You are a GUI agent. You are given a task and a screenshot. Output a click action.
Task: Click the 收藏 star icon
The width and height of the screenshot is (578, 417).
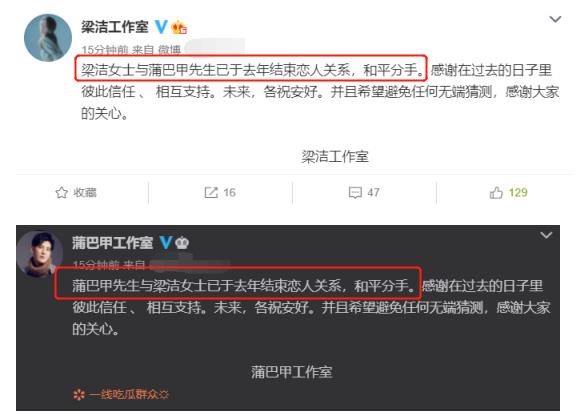click(x=62, y=192)
